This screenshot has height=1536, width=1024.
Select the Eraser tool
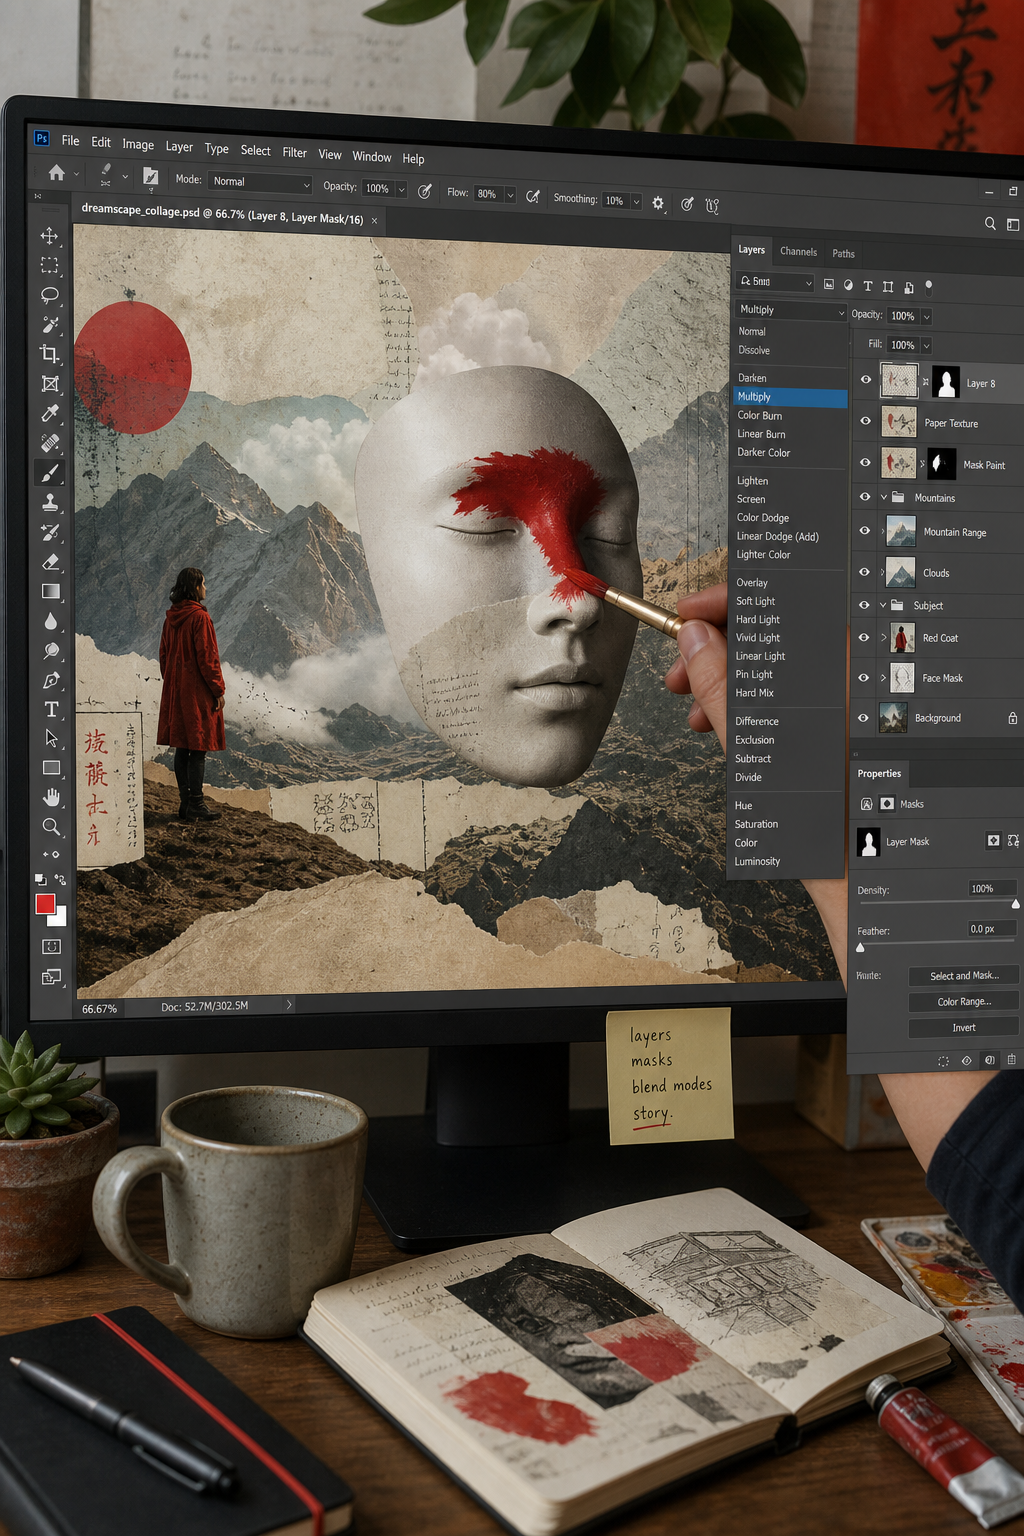pos(51,562)
